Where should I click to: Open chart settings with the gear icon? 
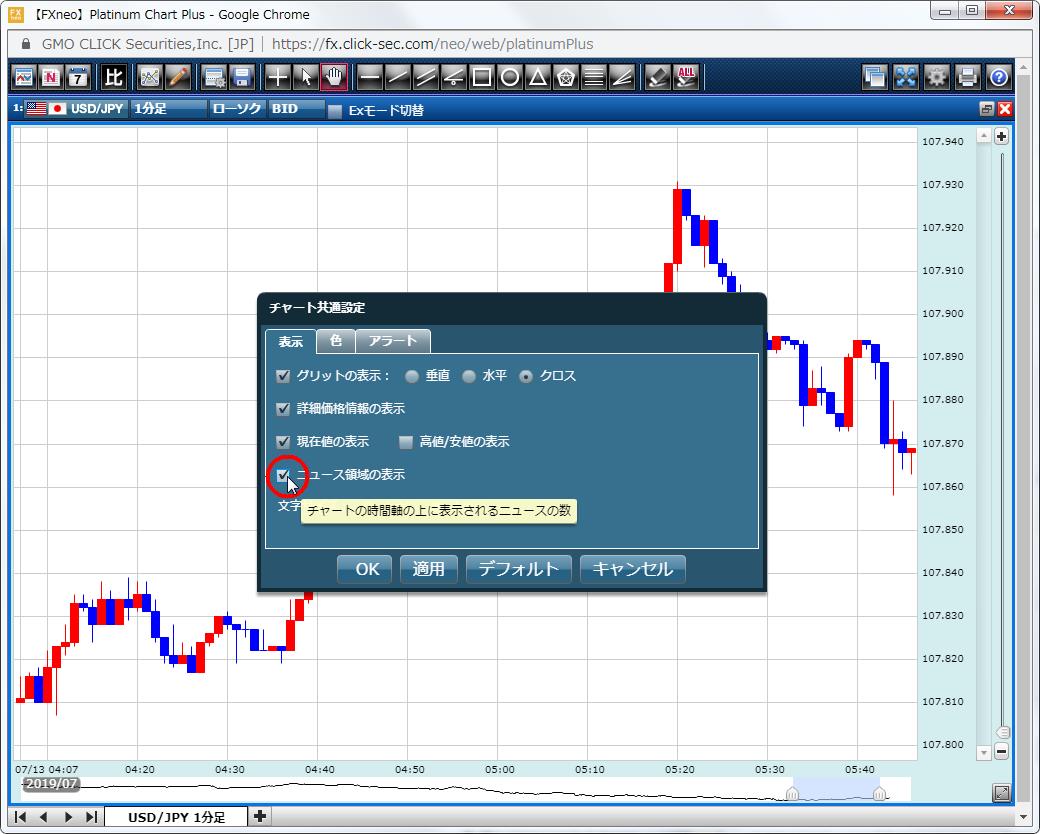935,77
